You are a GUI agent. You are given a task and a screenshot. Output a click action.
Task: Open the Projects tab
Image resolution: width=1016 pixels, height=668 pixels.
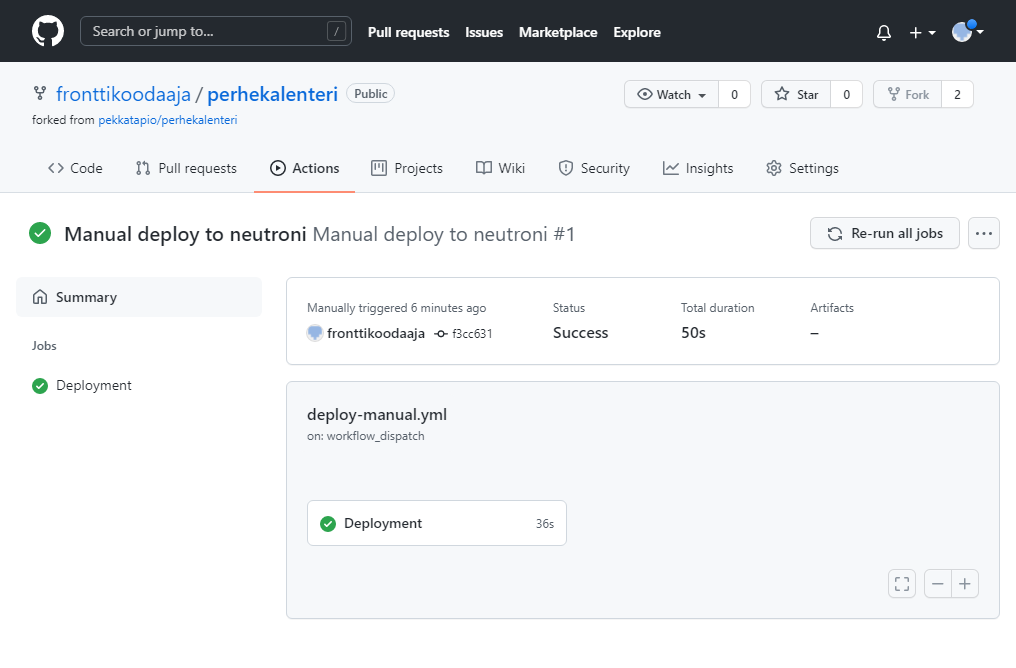407,168
